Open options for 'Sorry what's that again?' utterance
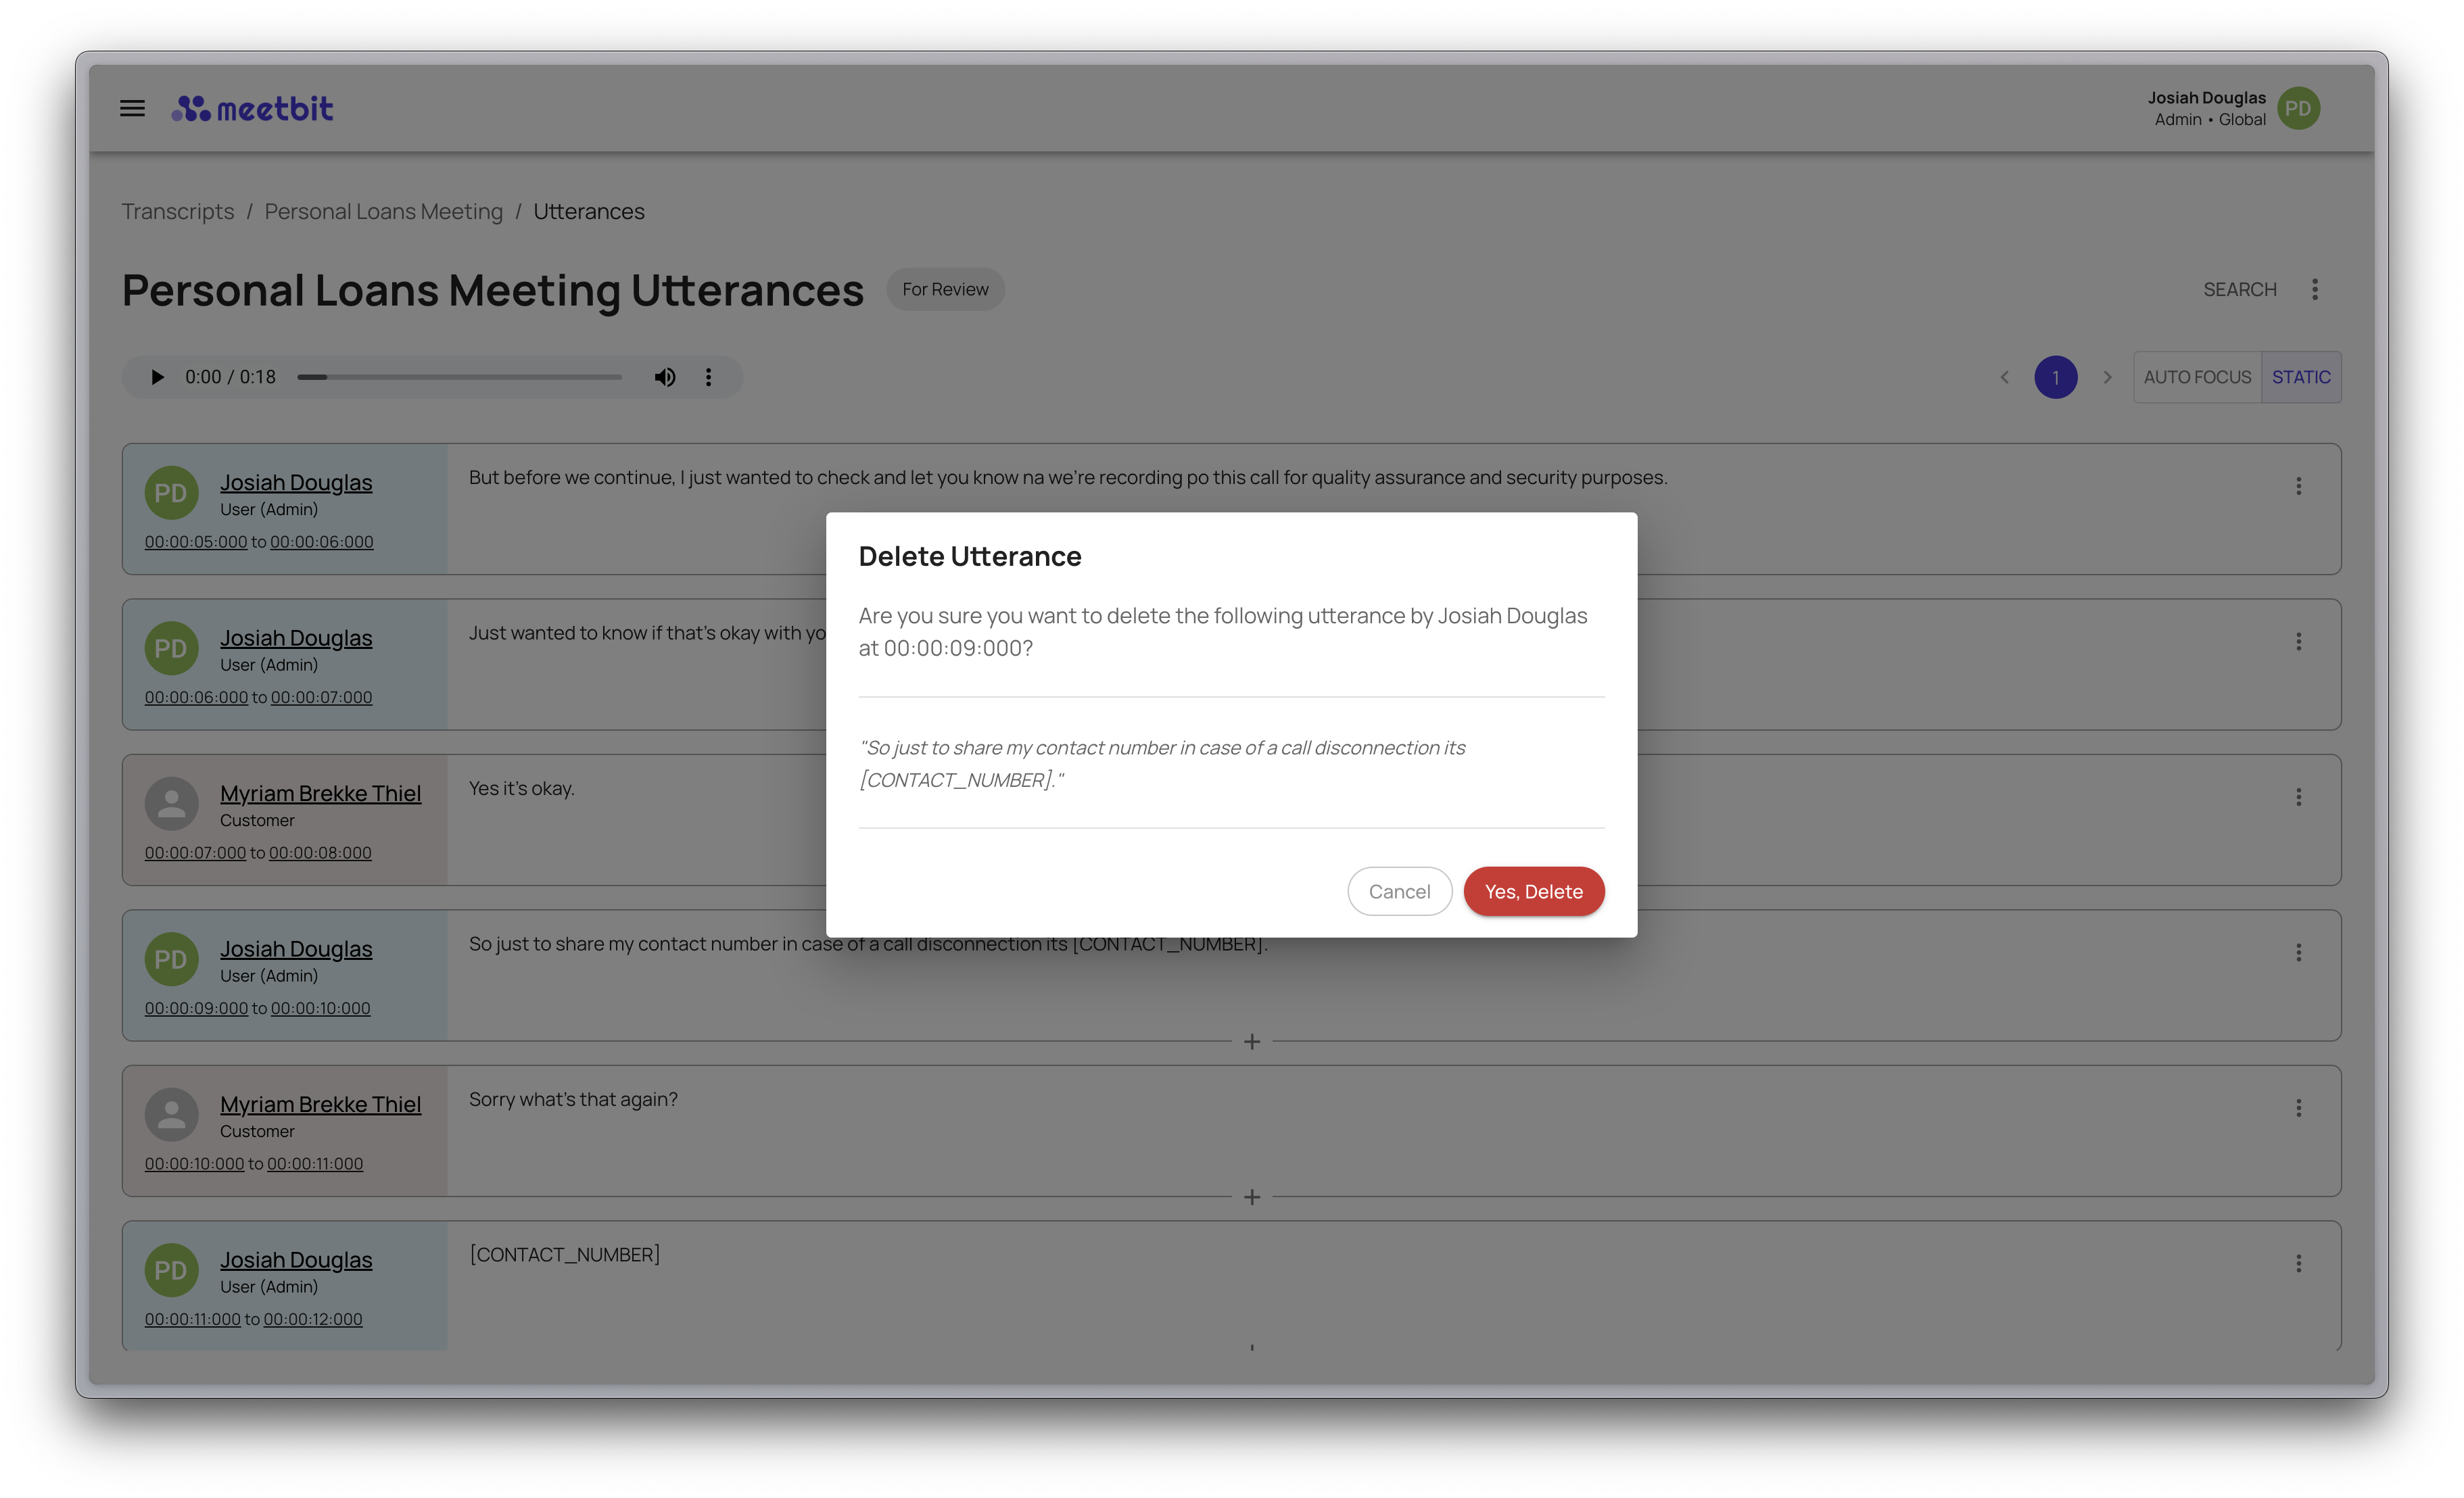Image resolution: width=2464 pixels, height=1498 pixels. [x=2298, y=1108]
